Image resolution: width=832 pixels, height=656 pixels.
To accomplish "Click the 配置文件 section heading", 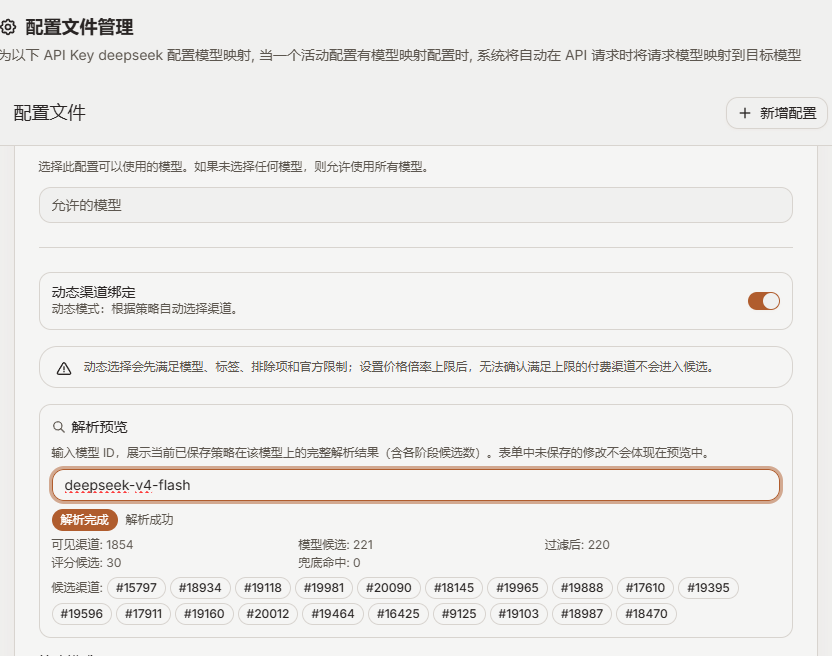I will coord(49,113).
